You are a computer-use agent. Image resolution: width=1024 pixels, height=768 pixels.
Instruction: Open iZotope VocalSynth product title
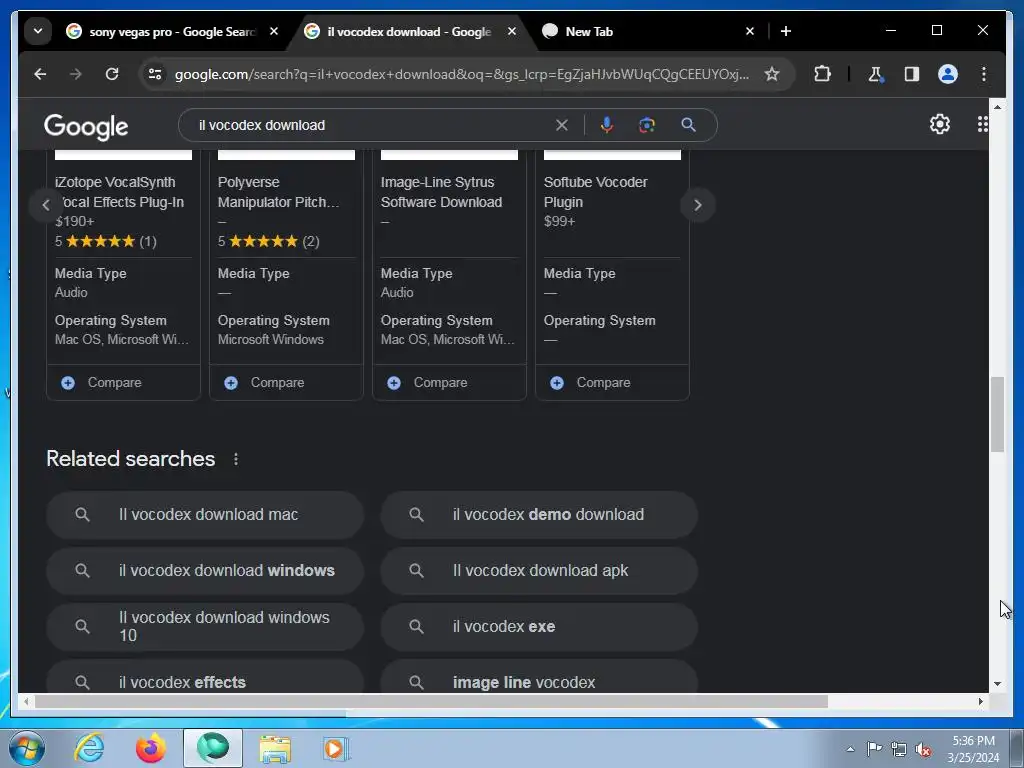120,192
